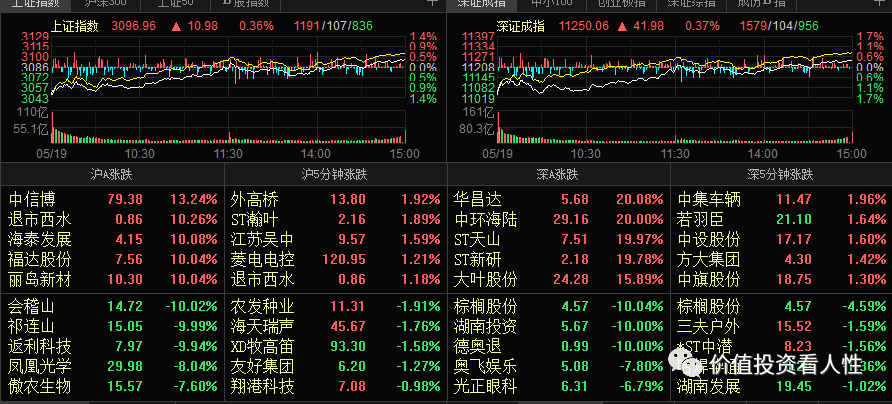Select stock row ST瀚叶
Screen dimensions: 892x404
tap(335, 219)
